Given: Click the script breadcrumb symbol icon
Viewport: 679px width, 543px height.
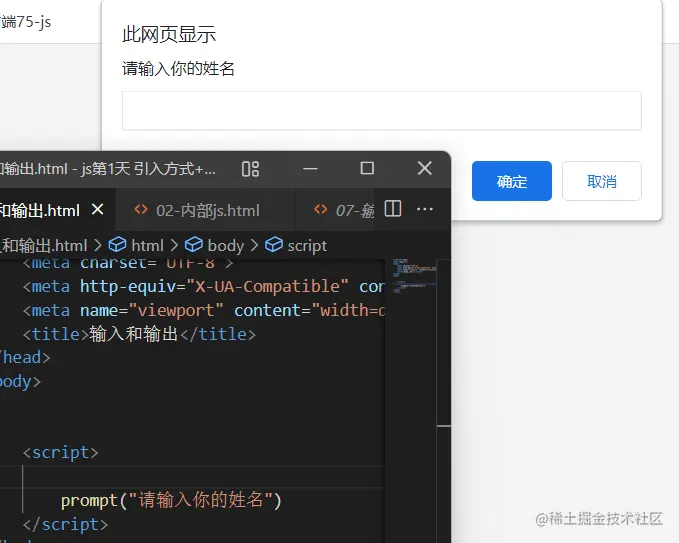Looking at the screenshot, I should click(x=274, y=245).
